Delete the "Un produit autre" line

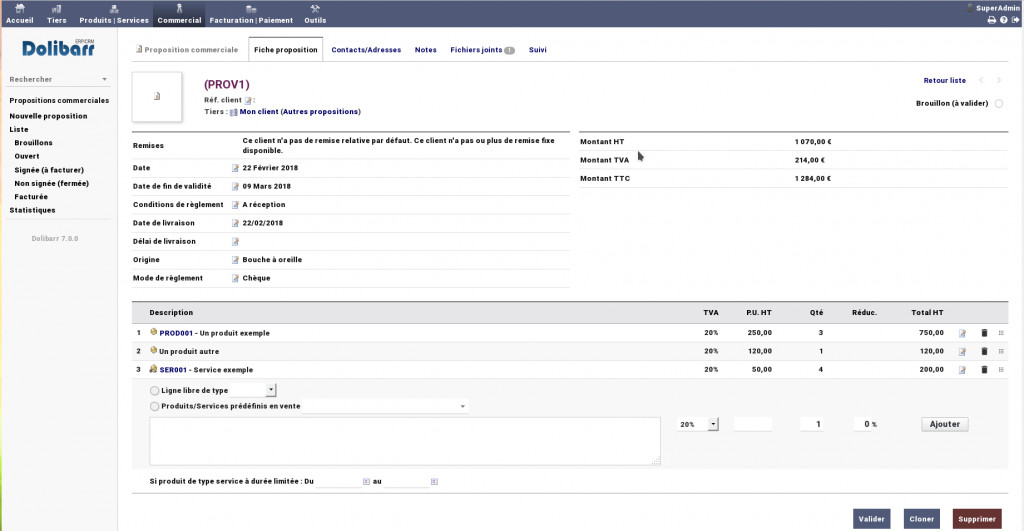click(x=983, y=351)
